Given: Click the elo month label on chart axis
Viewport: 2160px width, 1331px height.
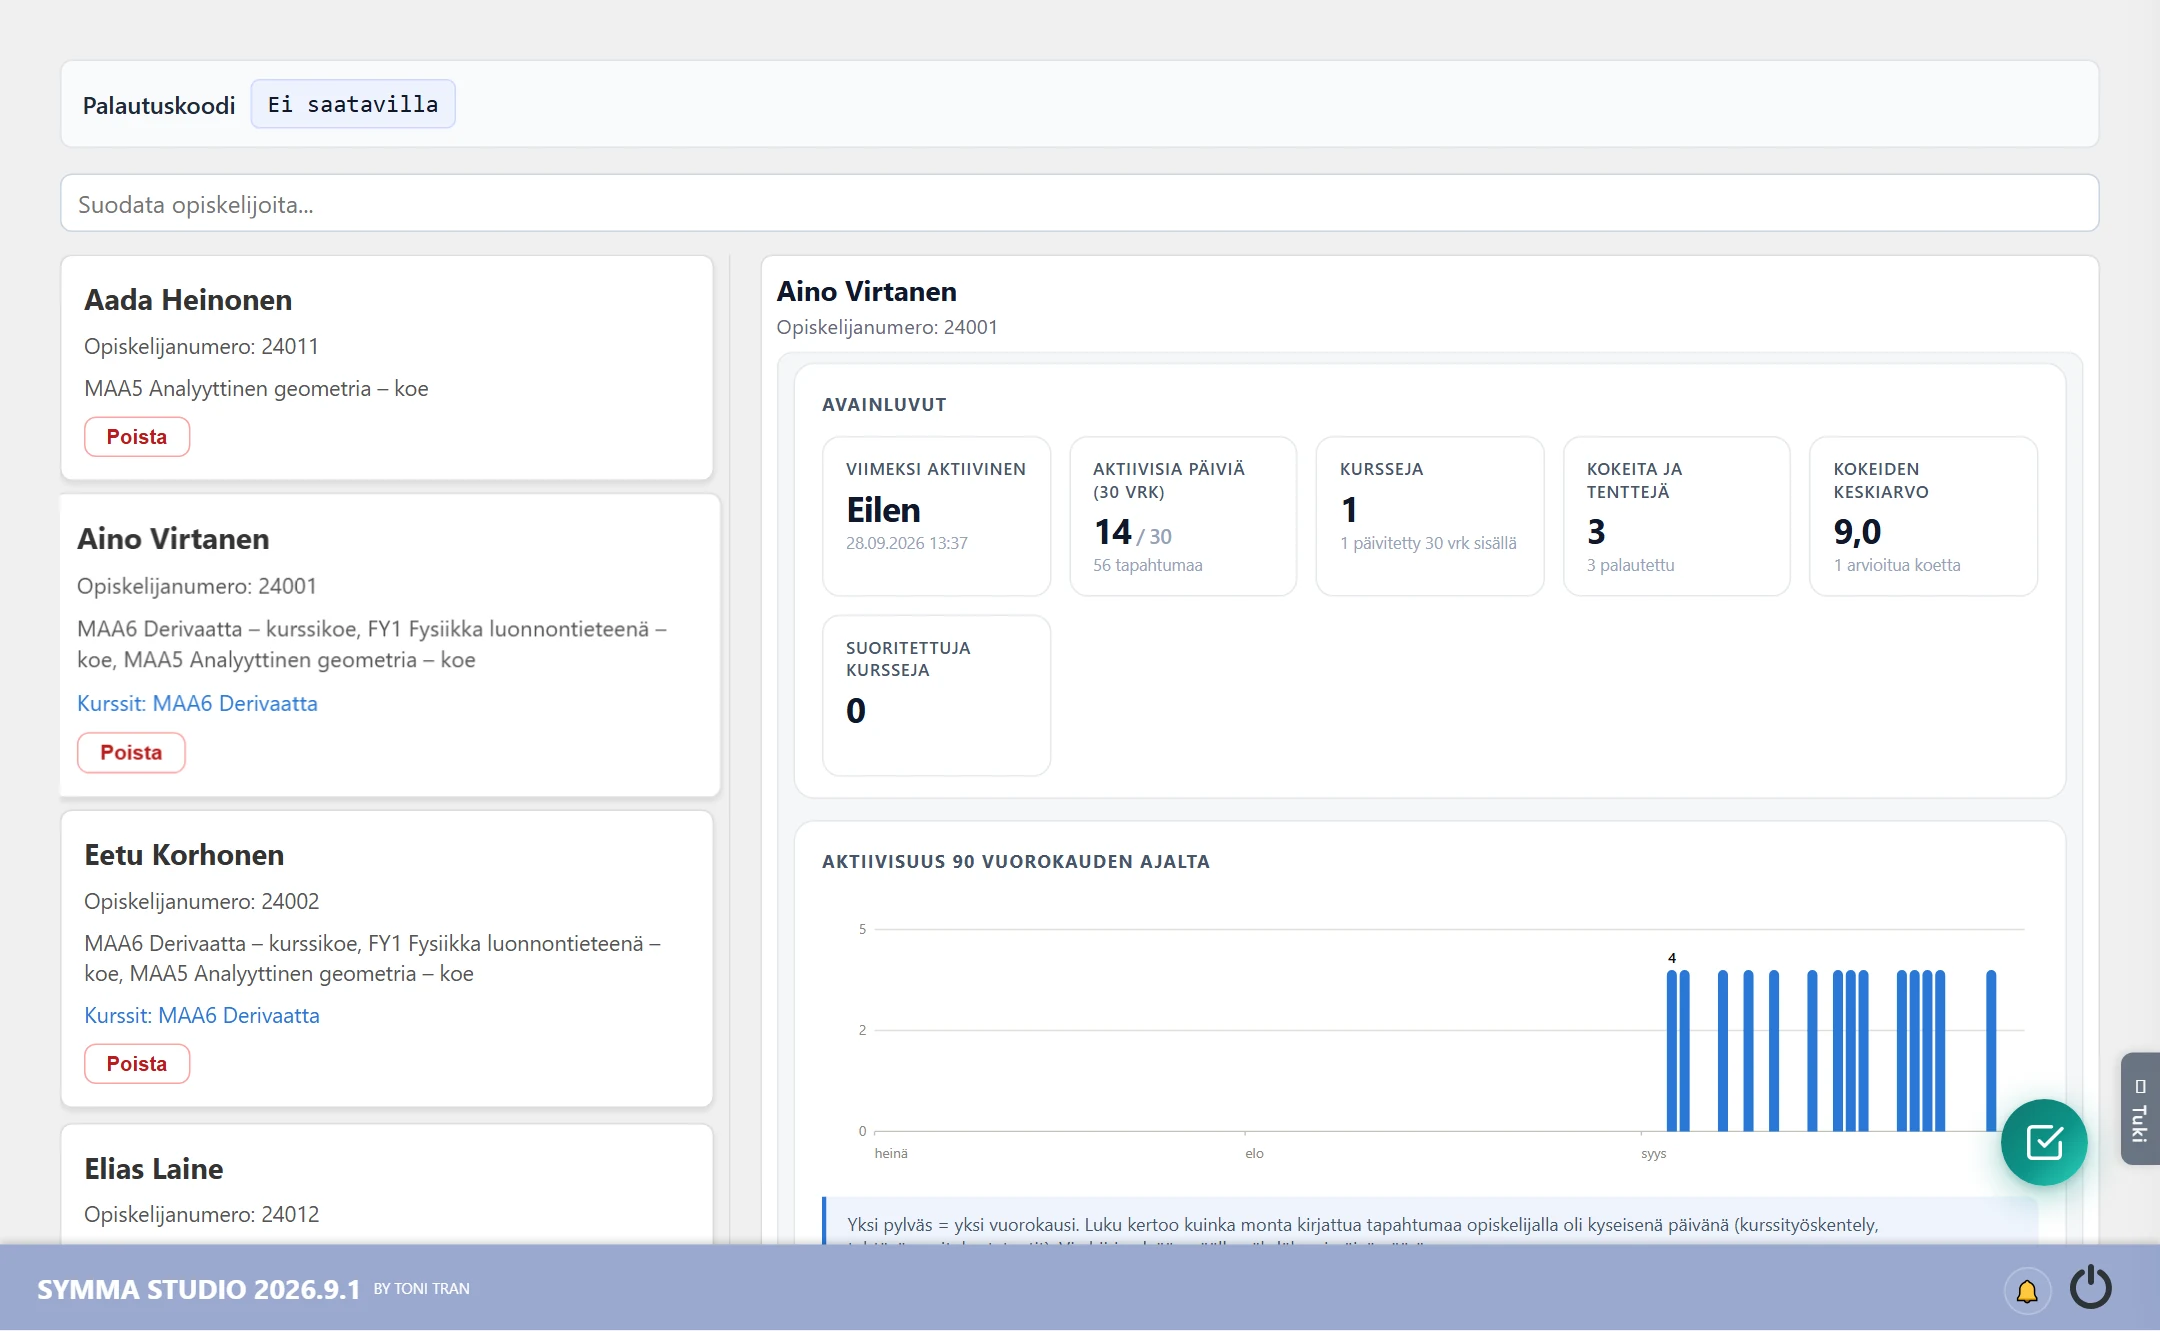Looking at the screenshot, I should click(1254, 1154).
